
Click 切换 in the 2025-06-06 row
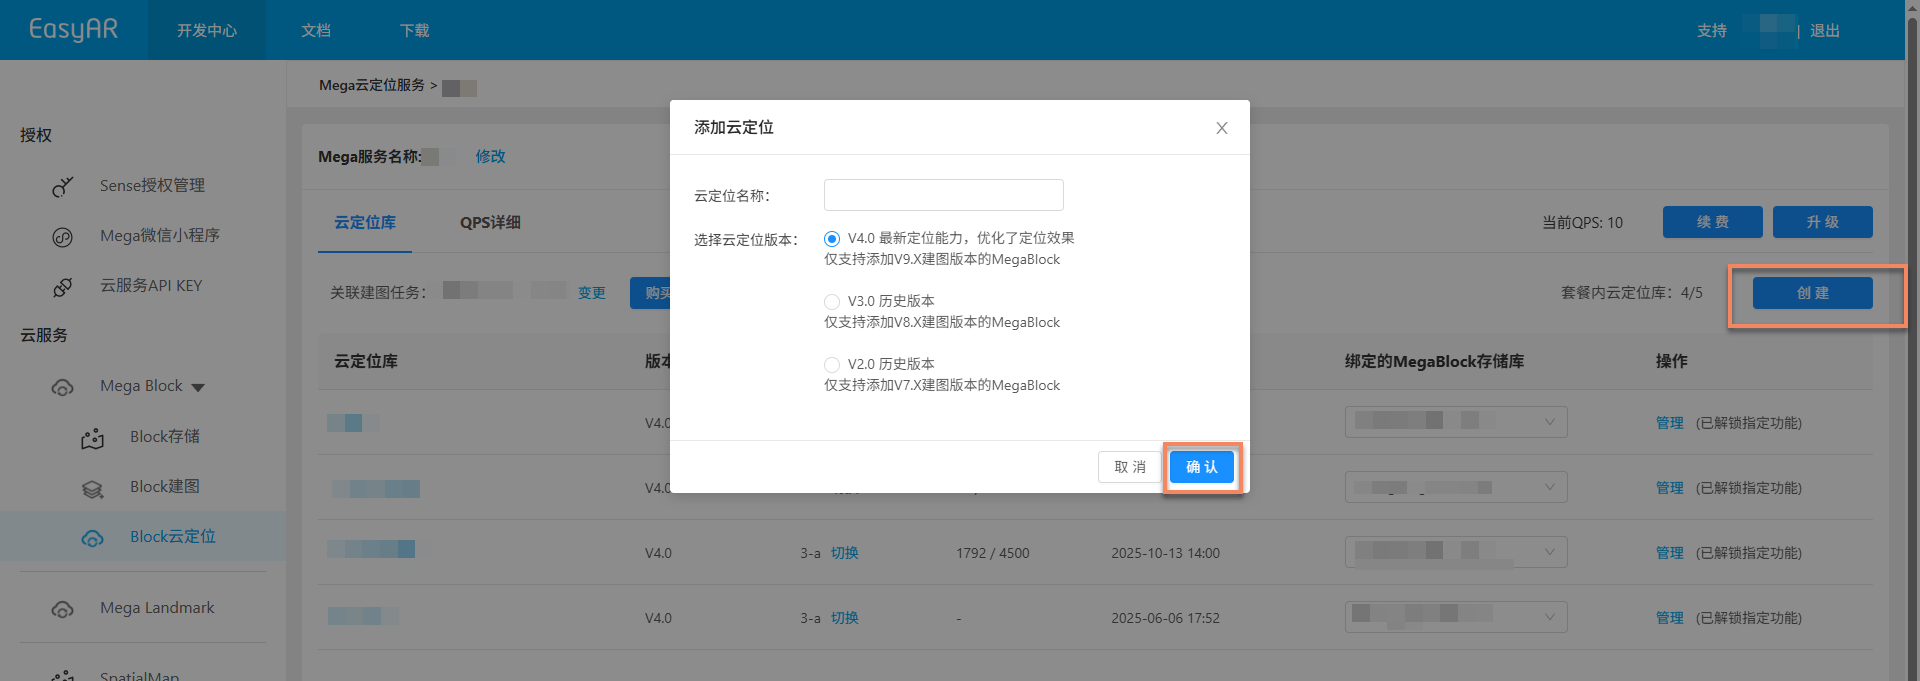pyautogui.click(x=845, y=618)
